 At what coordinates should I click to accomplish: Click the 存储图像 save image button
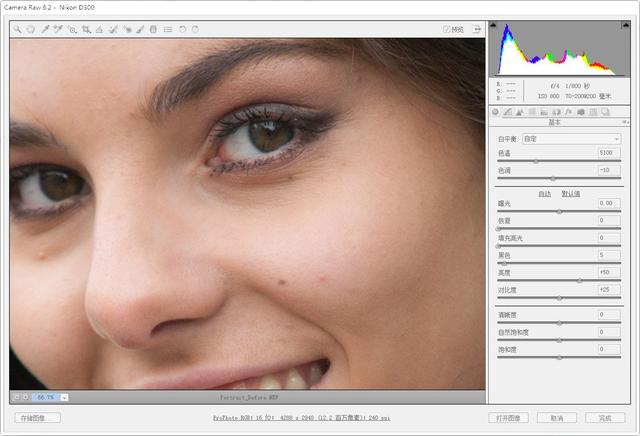[38, 418]
